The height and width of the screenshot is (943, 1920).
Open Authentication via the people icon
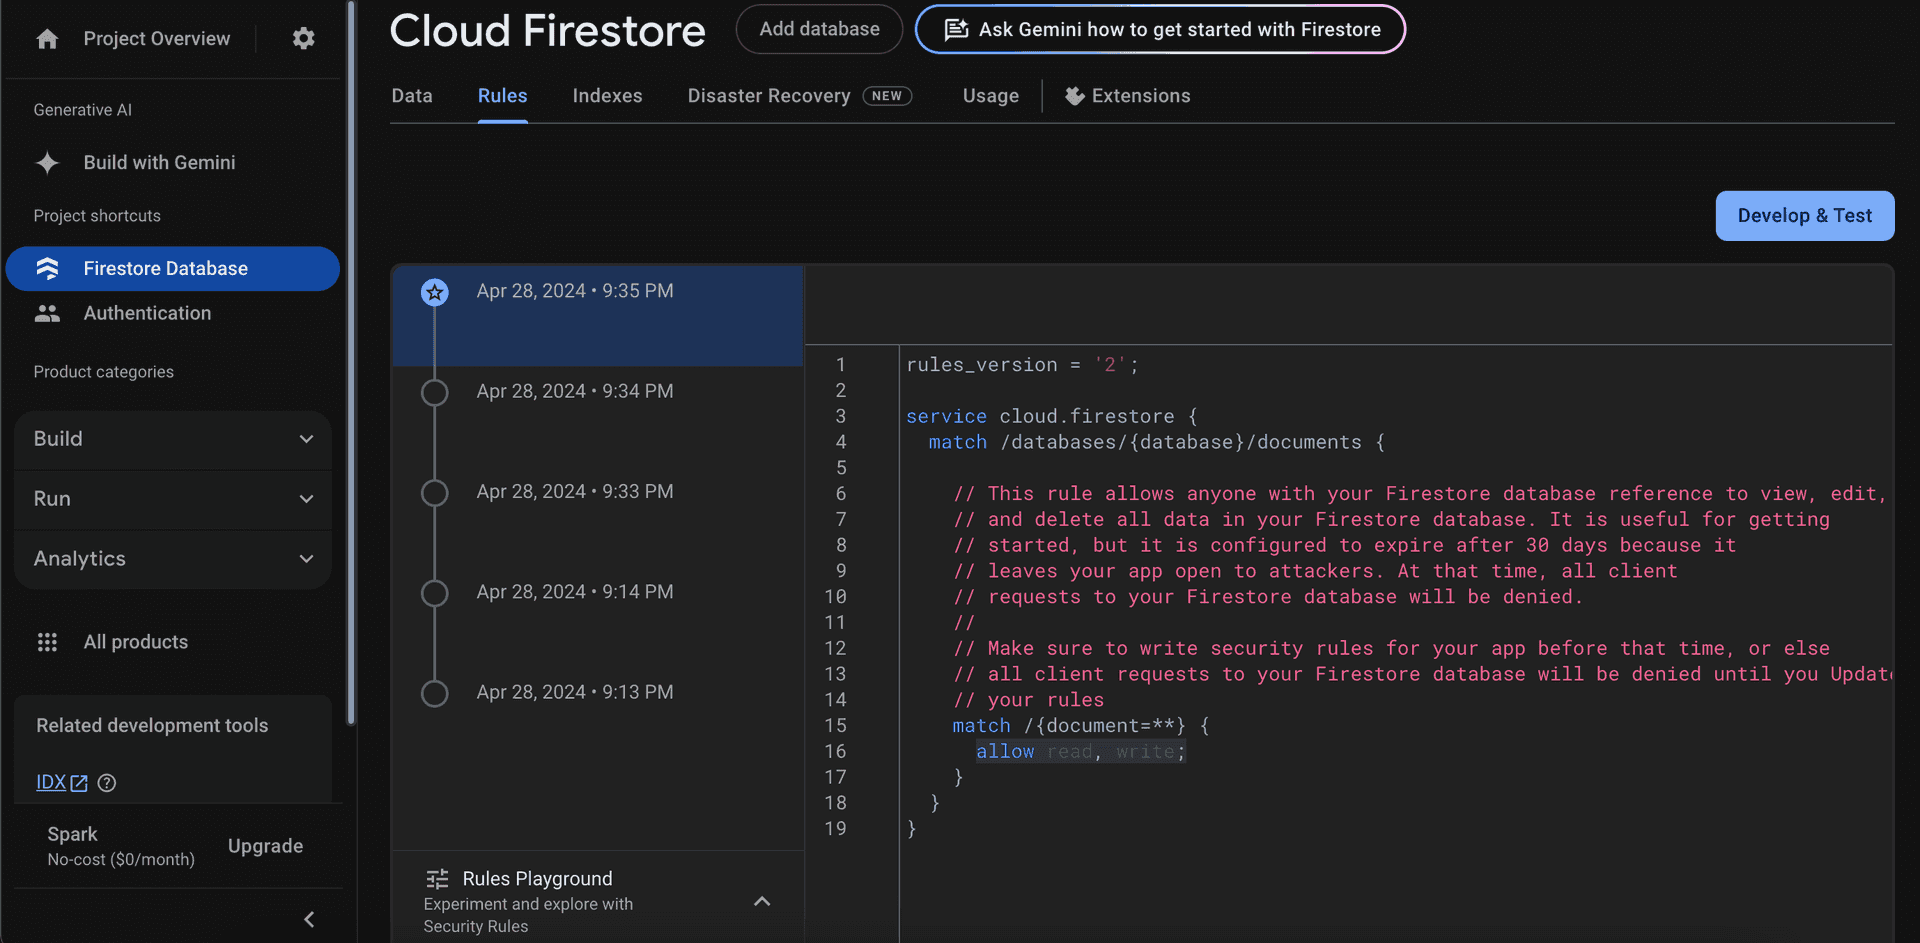[x=47, y=313]
